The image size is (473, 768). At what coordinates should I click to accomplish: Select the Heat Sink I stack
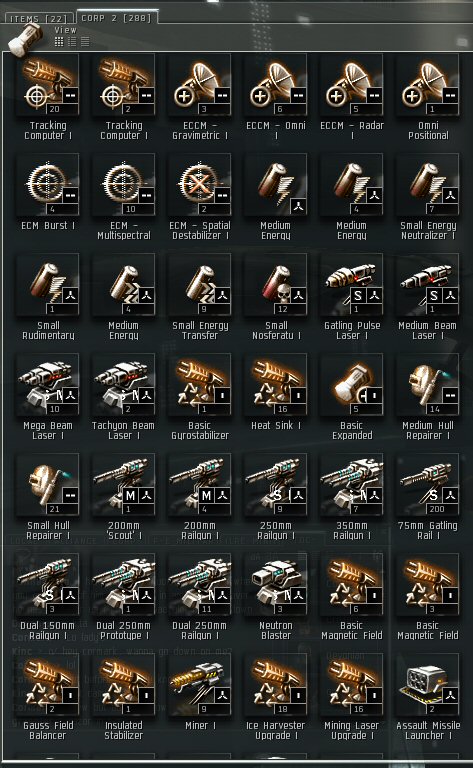click(276, 385)
